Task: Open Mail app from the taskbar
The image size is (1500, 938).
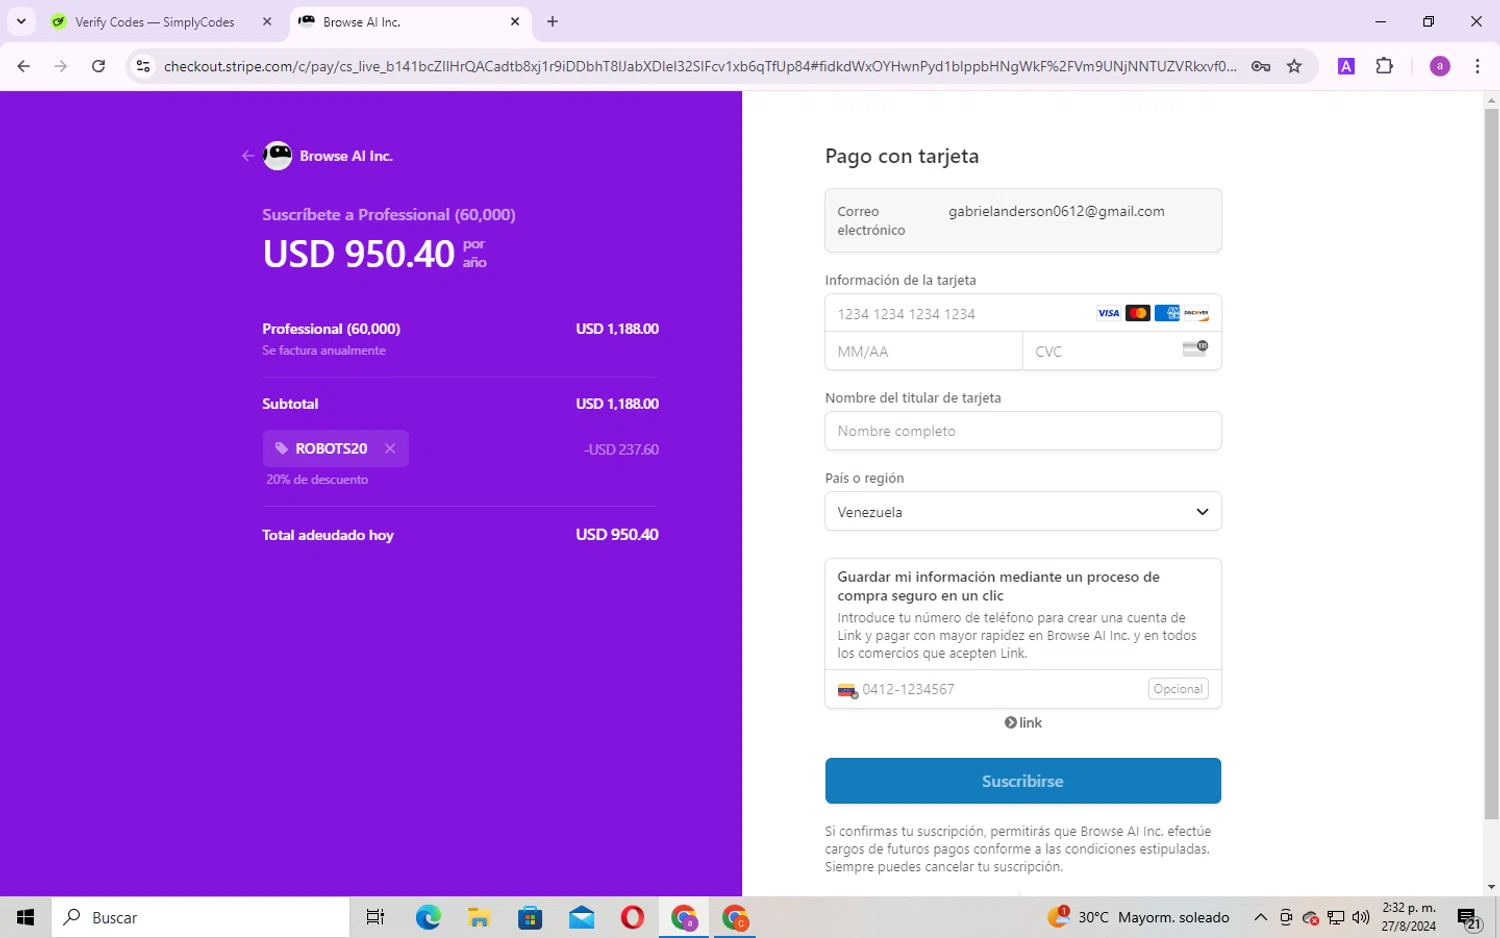Action: click(x=581, y=917)
